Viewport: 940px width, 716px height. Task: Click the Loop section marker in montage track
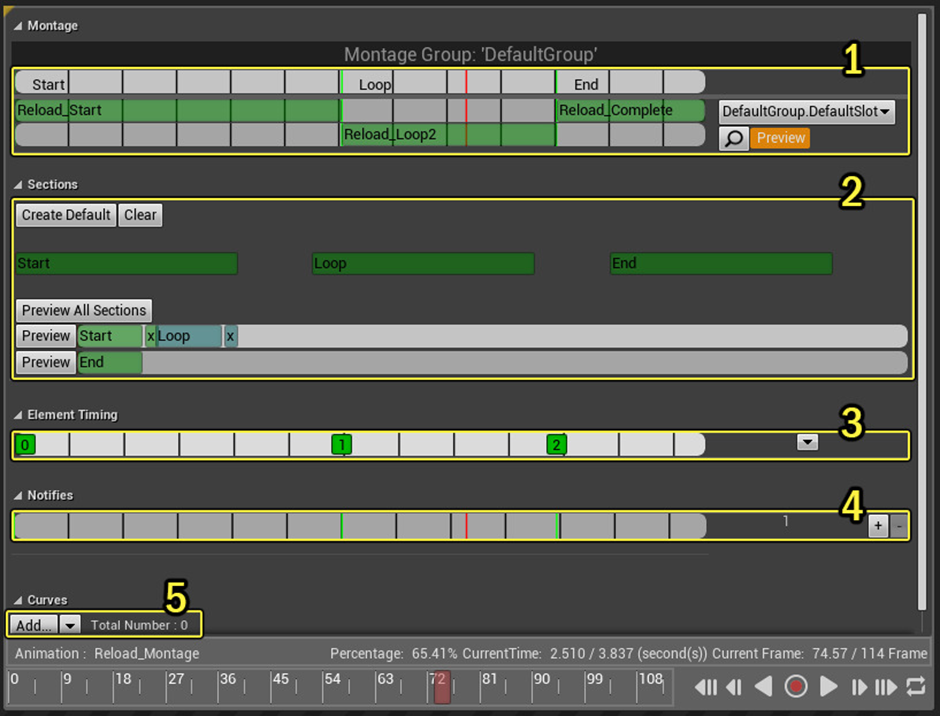(x=375, y=85)
